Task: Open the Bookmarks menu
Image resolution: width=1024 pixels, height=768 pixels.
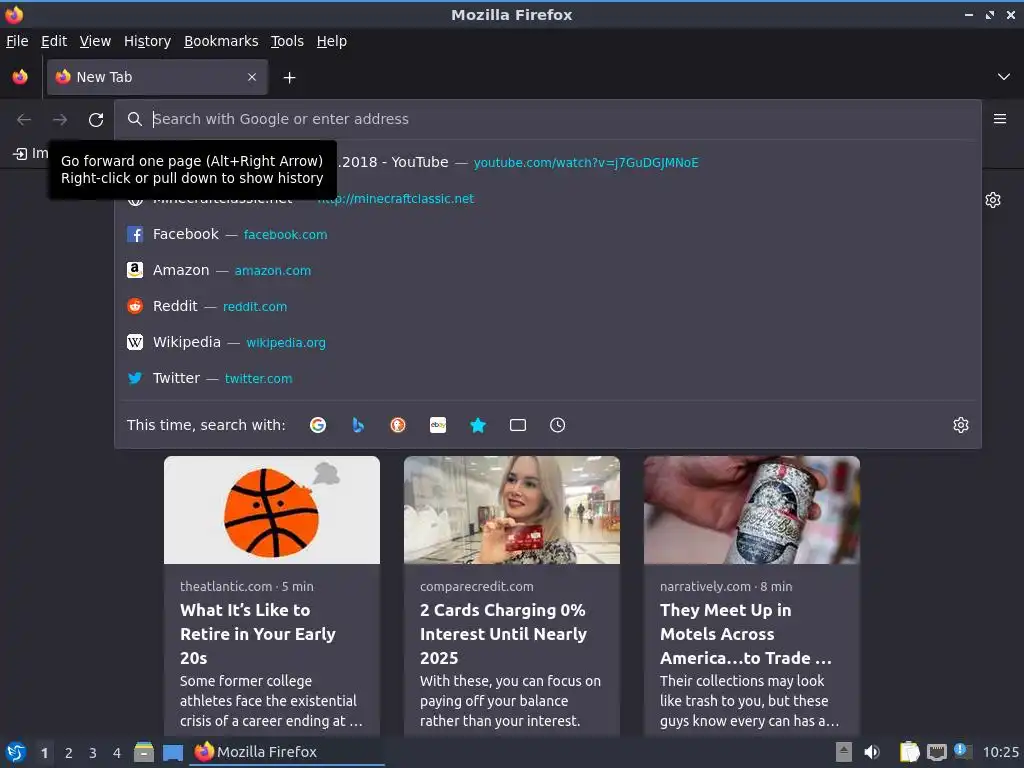Action: pyautogui.click(x=221, y=41)
